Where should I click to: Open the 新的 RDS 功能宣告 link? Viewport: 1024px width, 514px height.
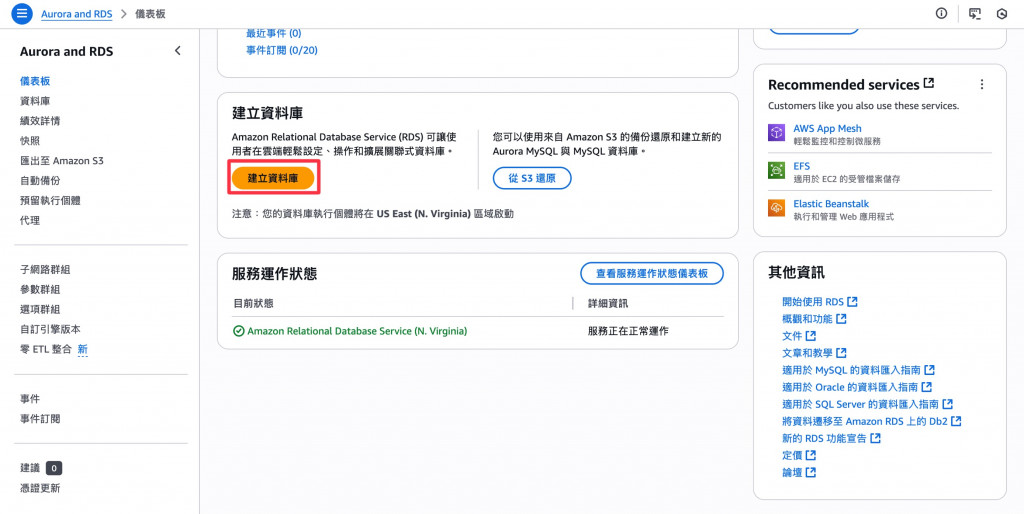(x=831, y=438)
